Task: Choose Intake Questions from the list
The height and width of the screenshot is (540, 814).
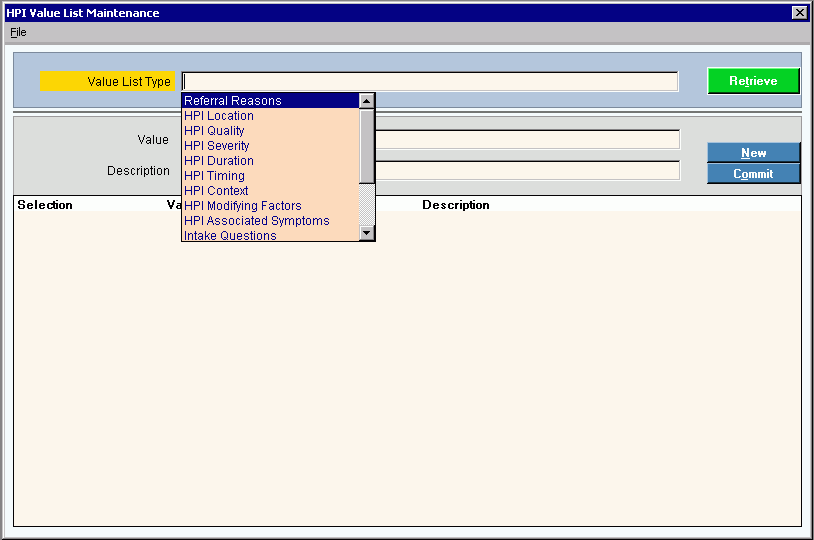Action: click(230, 236)
